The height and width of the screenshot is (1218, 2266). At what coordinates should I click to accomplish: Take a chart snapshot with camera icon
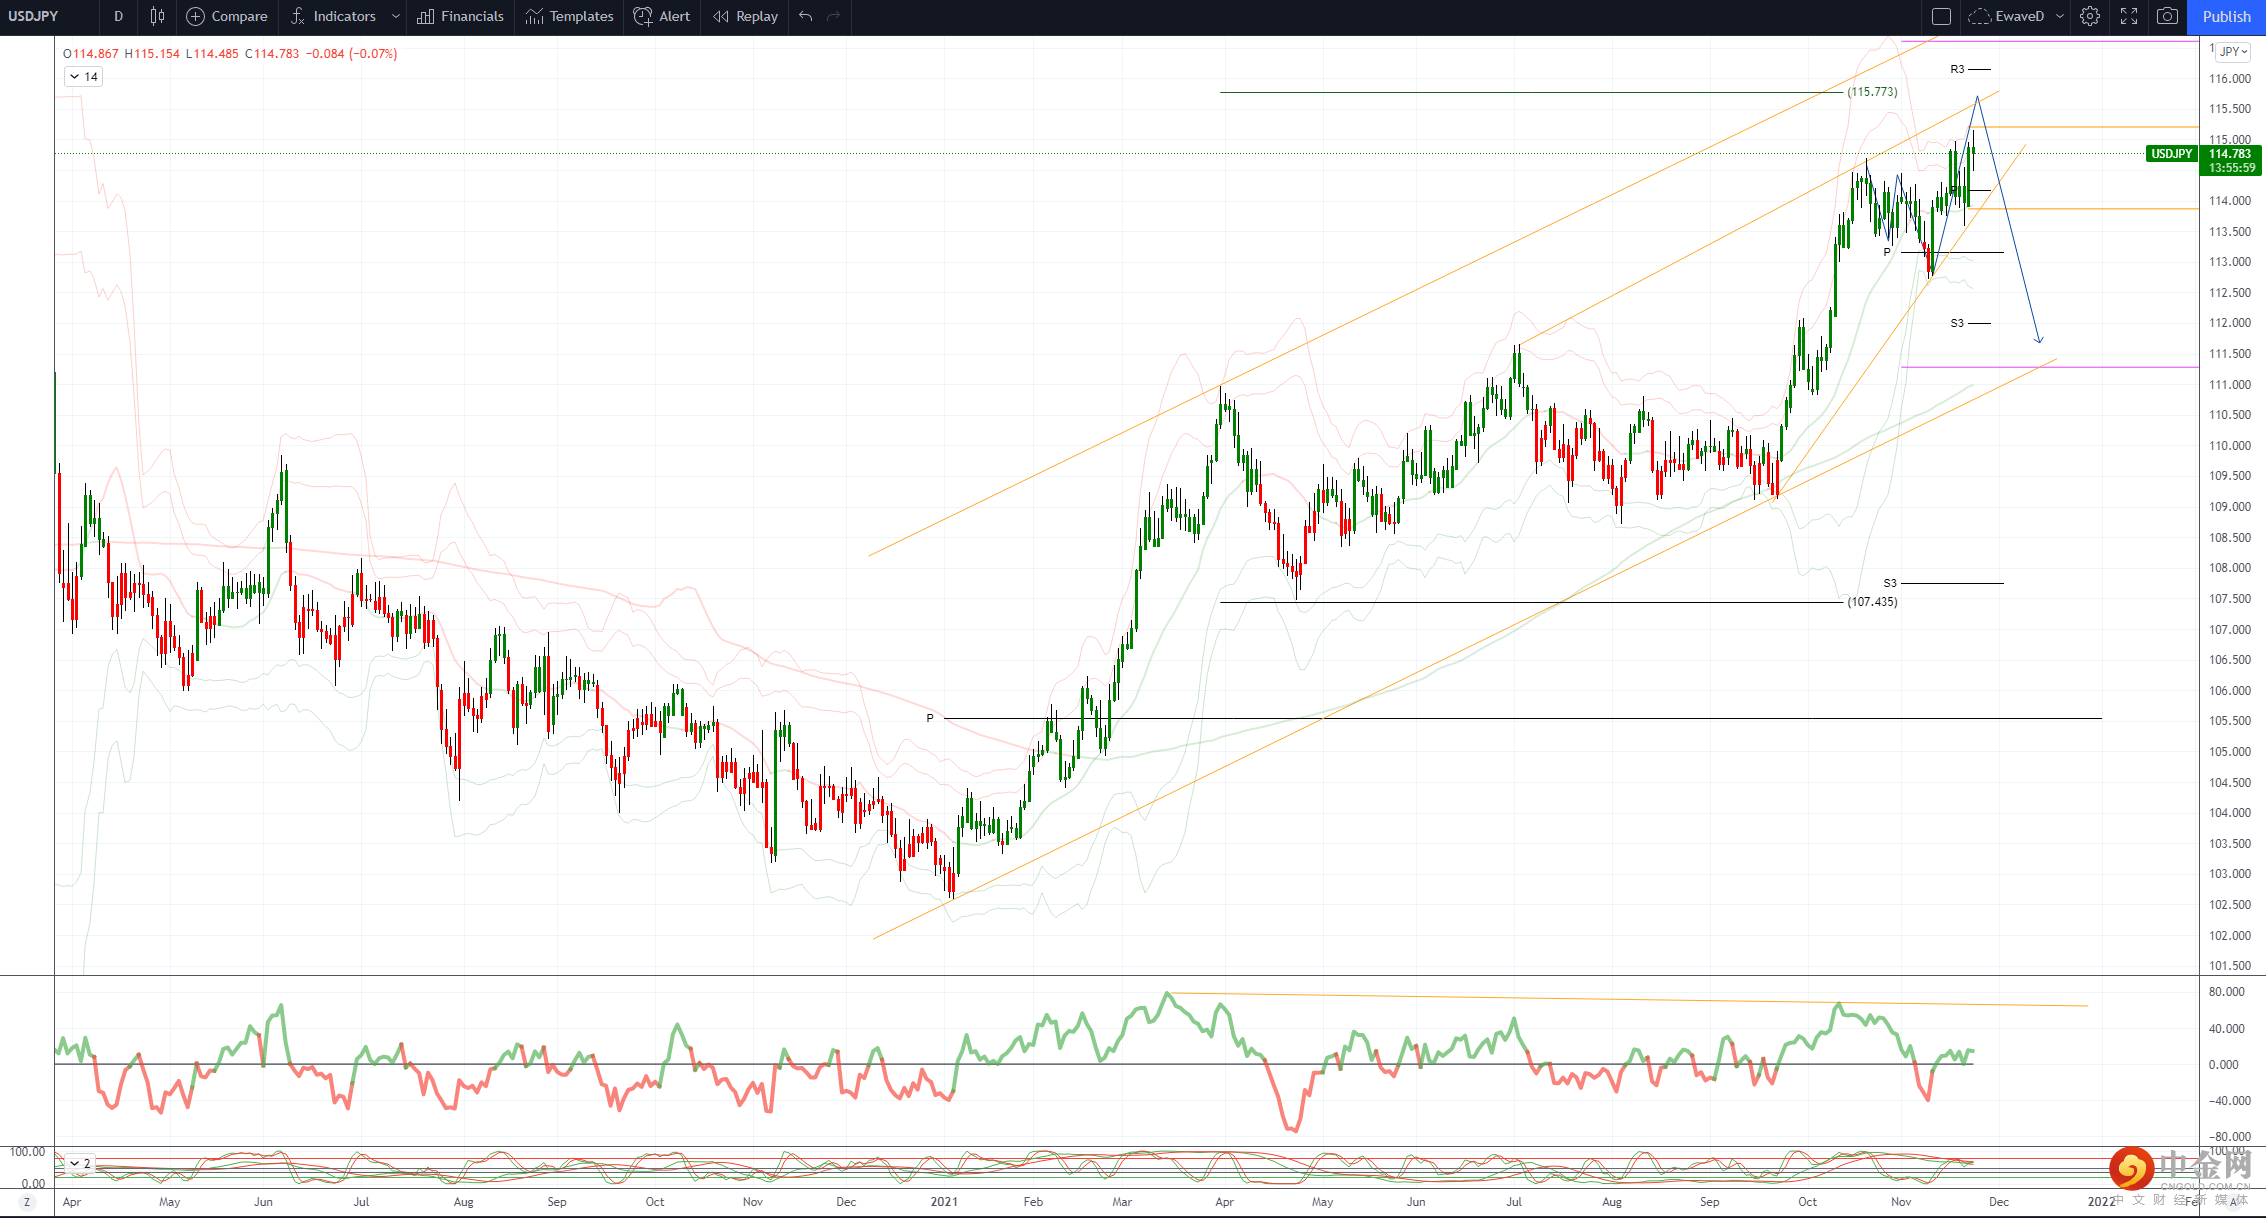point(2167,16)
